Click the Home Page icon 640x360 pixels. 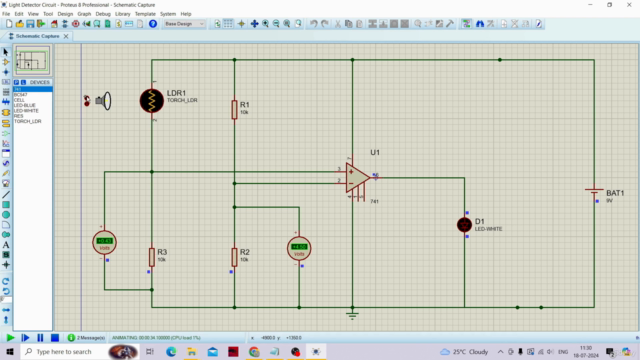[54, 24]
